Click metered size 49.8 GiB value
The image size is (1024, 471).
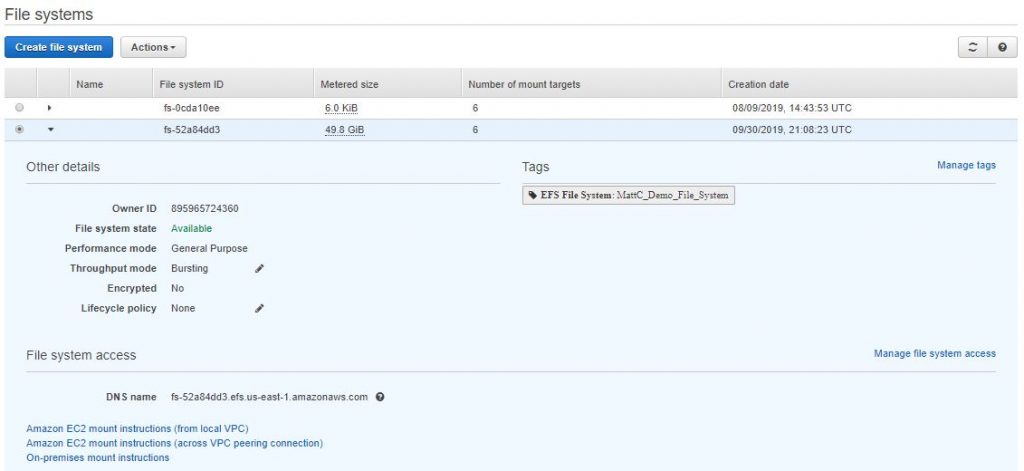[x=344, y=129]
